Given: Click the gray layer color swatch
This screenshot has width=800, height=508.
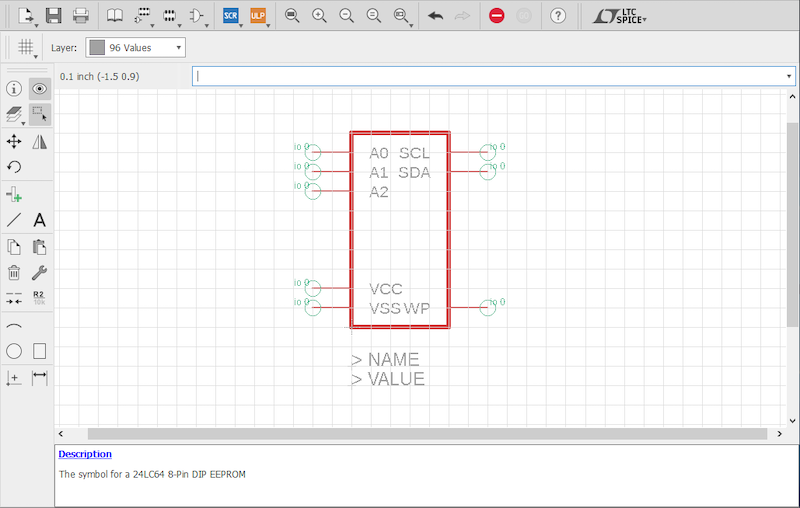Looking at the screenshot, I should pos(97,47).
